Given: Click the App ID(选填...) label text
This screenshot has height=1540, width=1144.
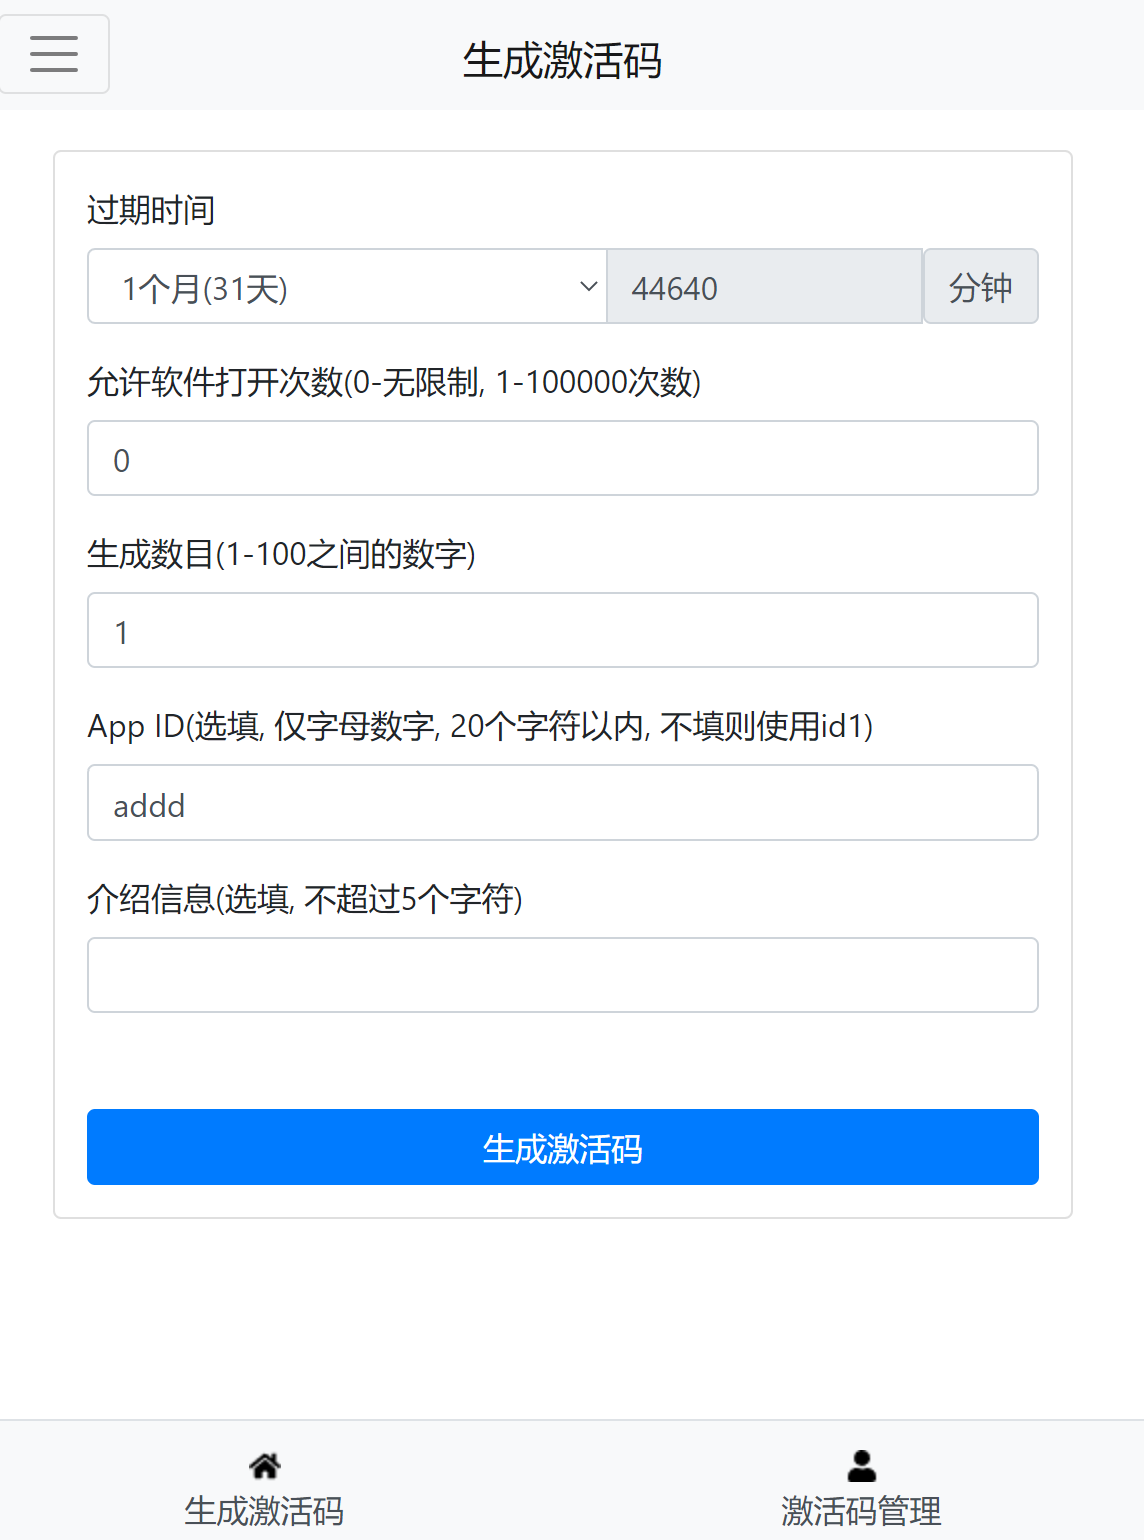Looking at the screenshot, I should pos(481,726).
